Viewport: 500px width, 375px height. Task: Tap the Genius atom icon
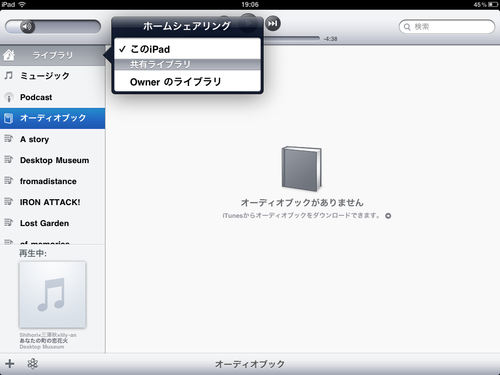pos(32,364)
